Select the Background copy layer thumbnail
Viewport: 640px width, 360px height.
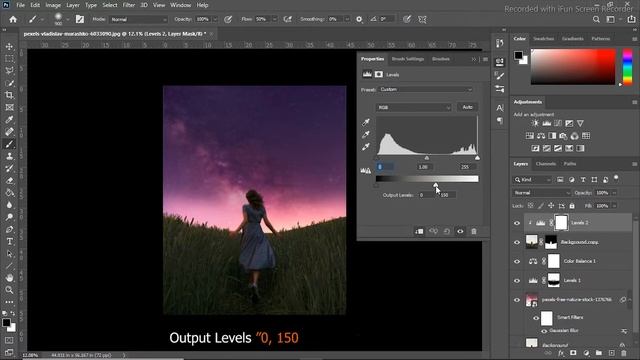(531, 242)
